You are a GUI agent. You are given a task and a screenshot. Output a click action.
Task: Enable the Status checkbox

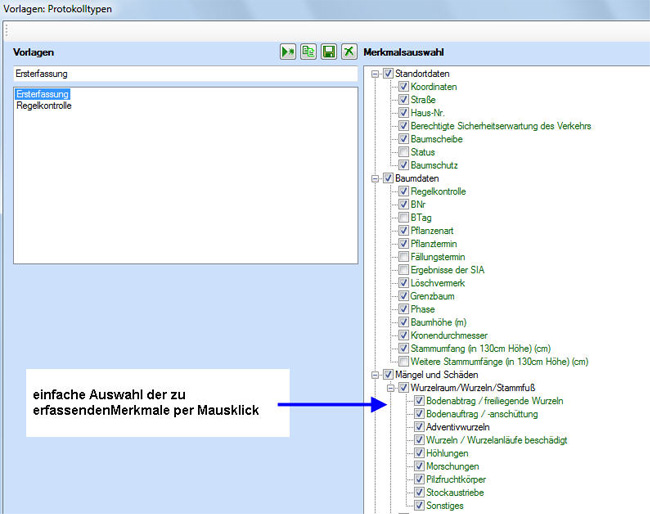(402, 152)
